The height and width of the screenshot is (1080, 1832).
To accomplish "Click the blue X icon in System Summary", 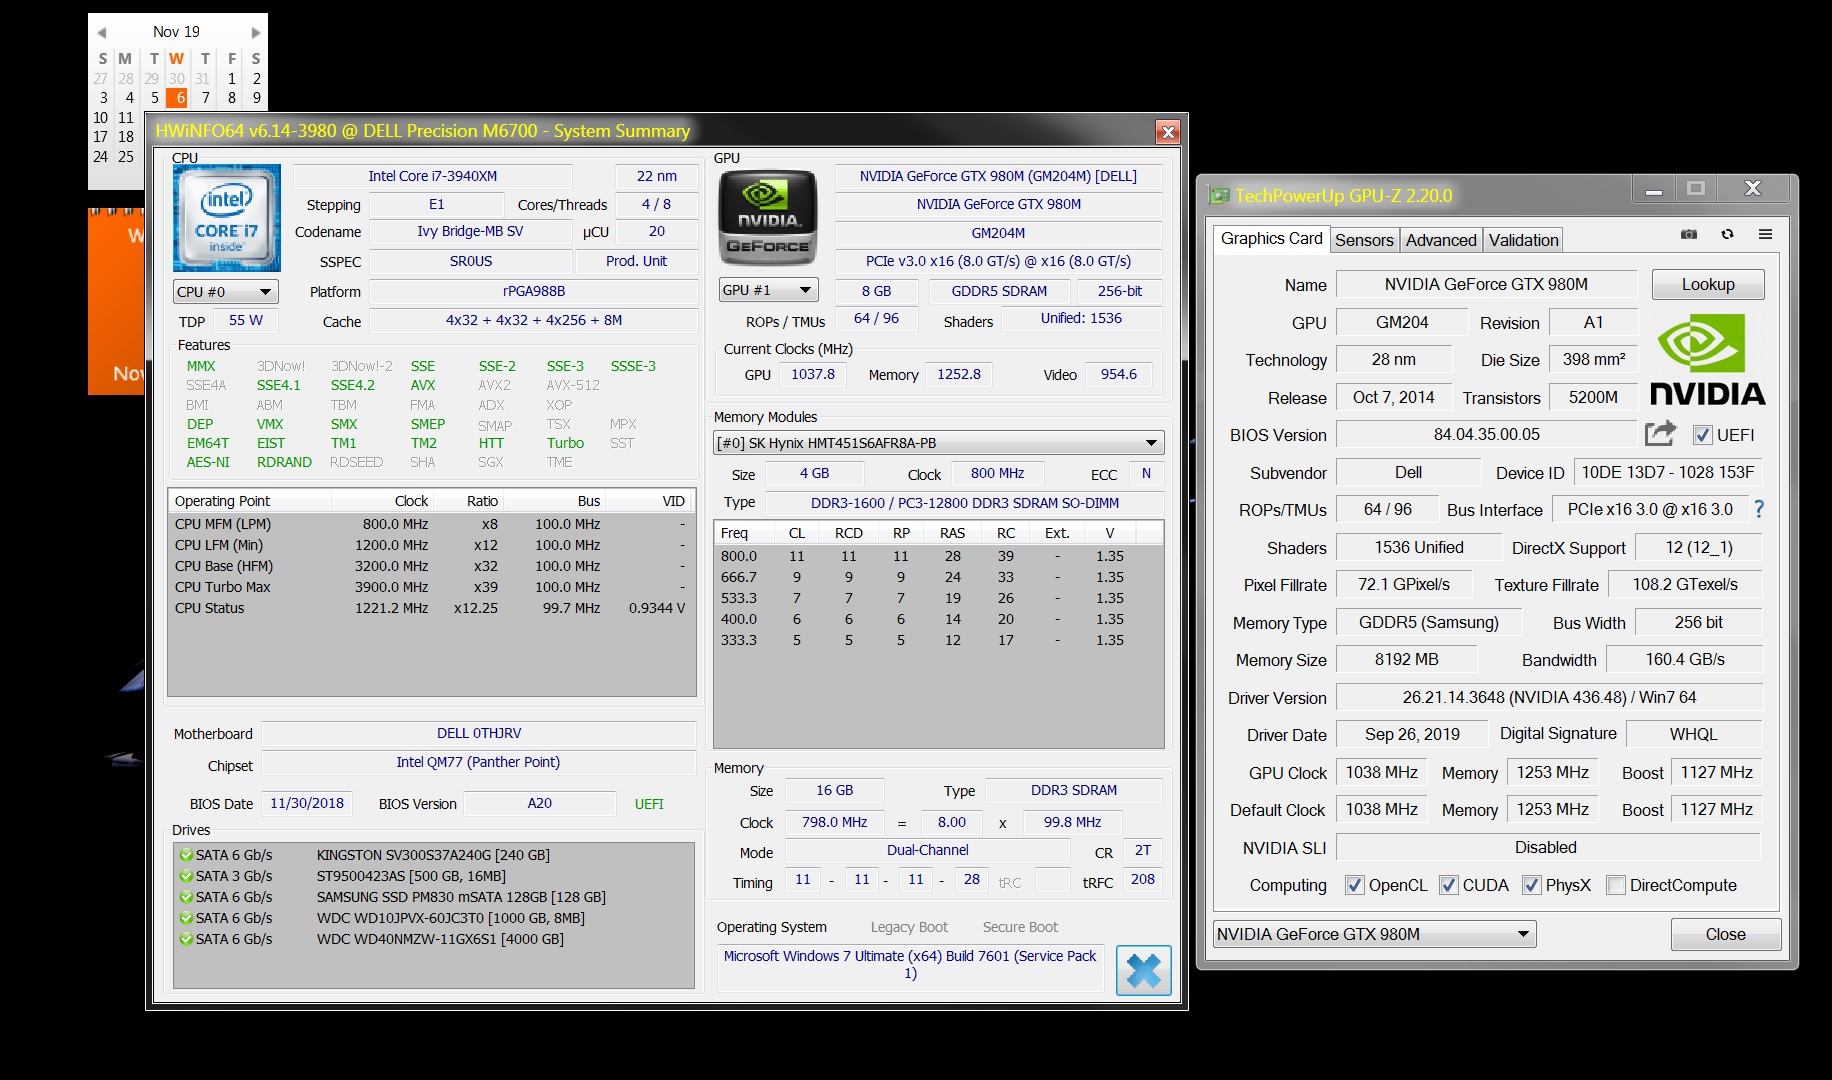I will tap(1143, 970).
